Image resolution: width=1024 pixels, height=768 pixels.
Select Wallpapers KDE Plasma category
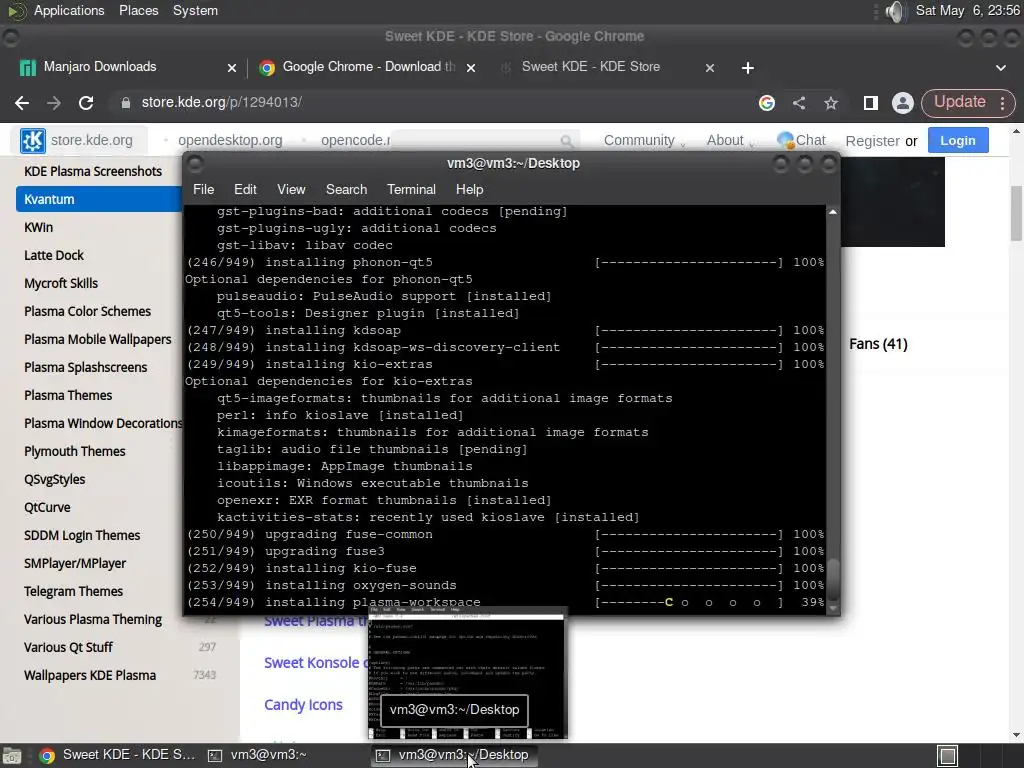[x=90, y=675]
